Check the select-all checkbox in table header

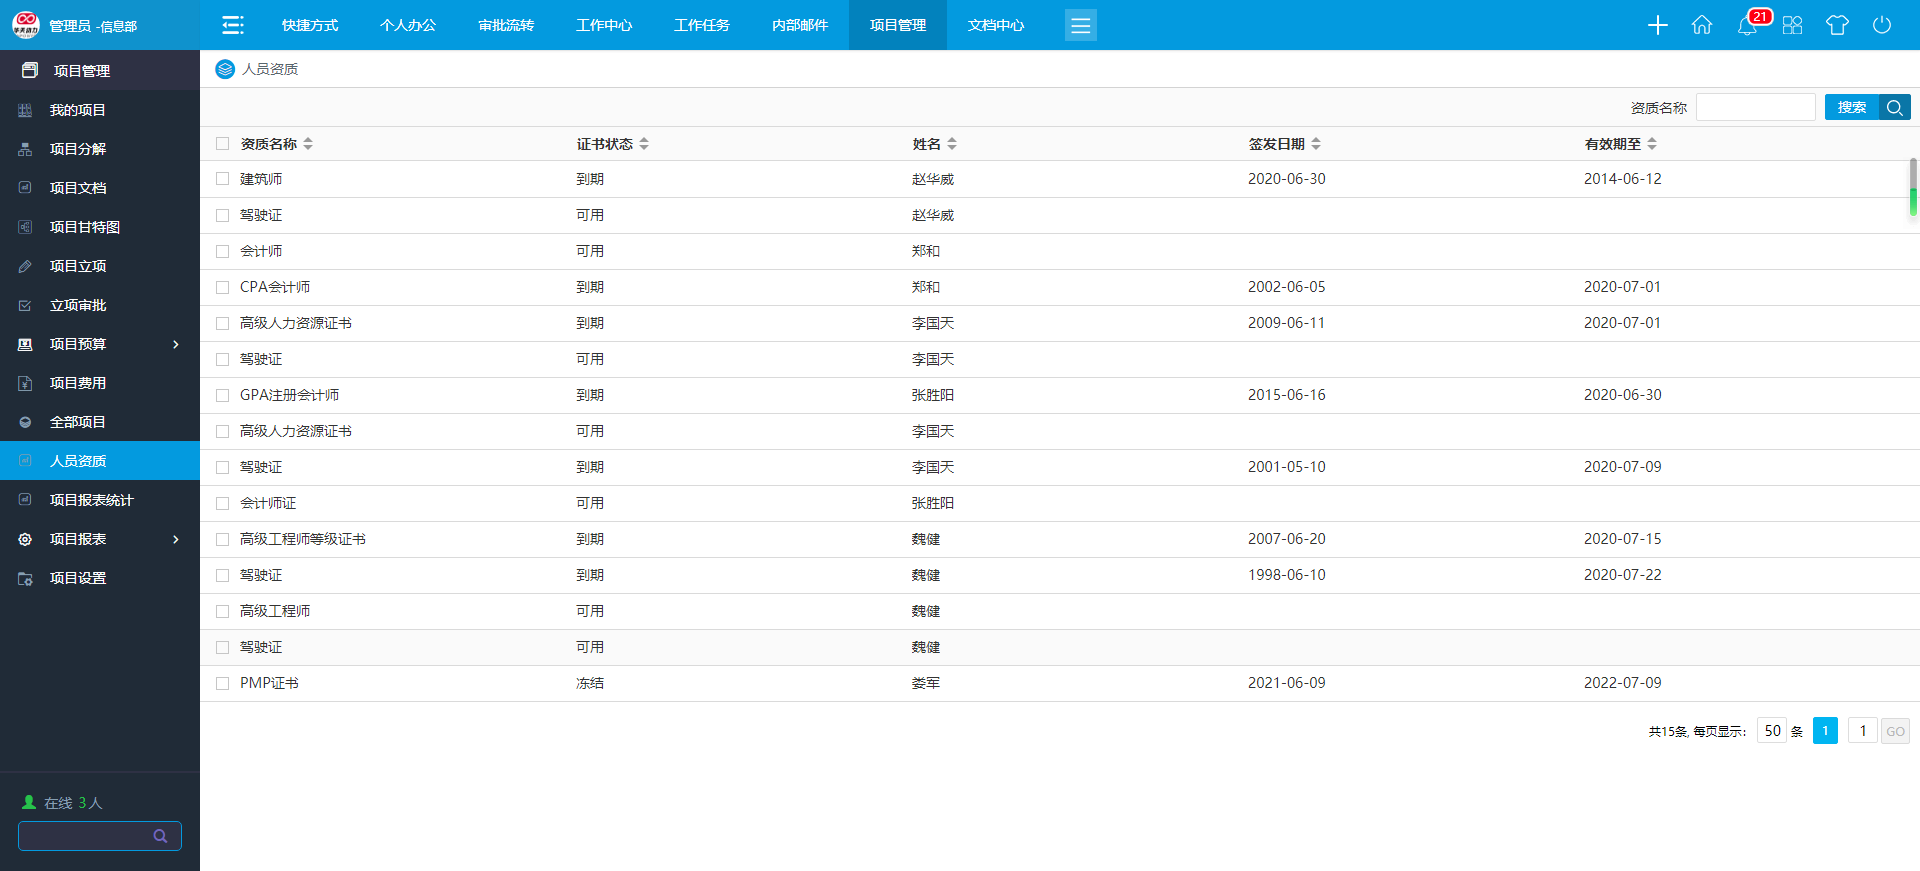coord(223,144)
